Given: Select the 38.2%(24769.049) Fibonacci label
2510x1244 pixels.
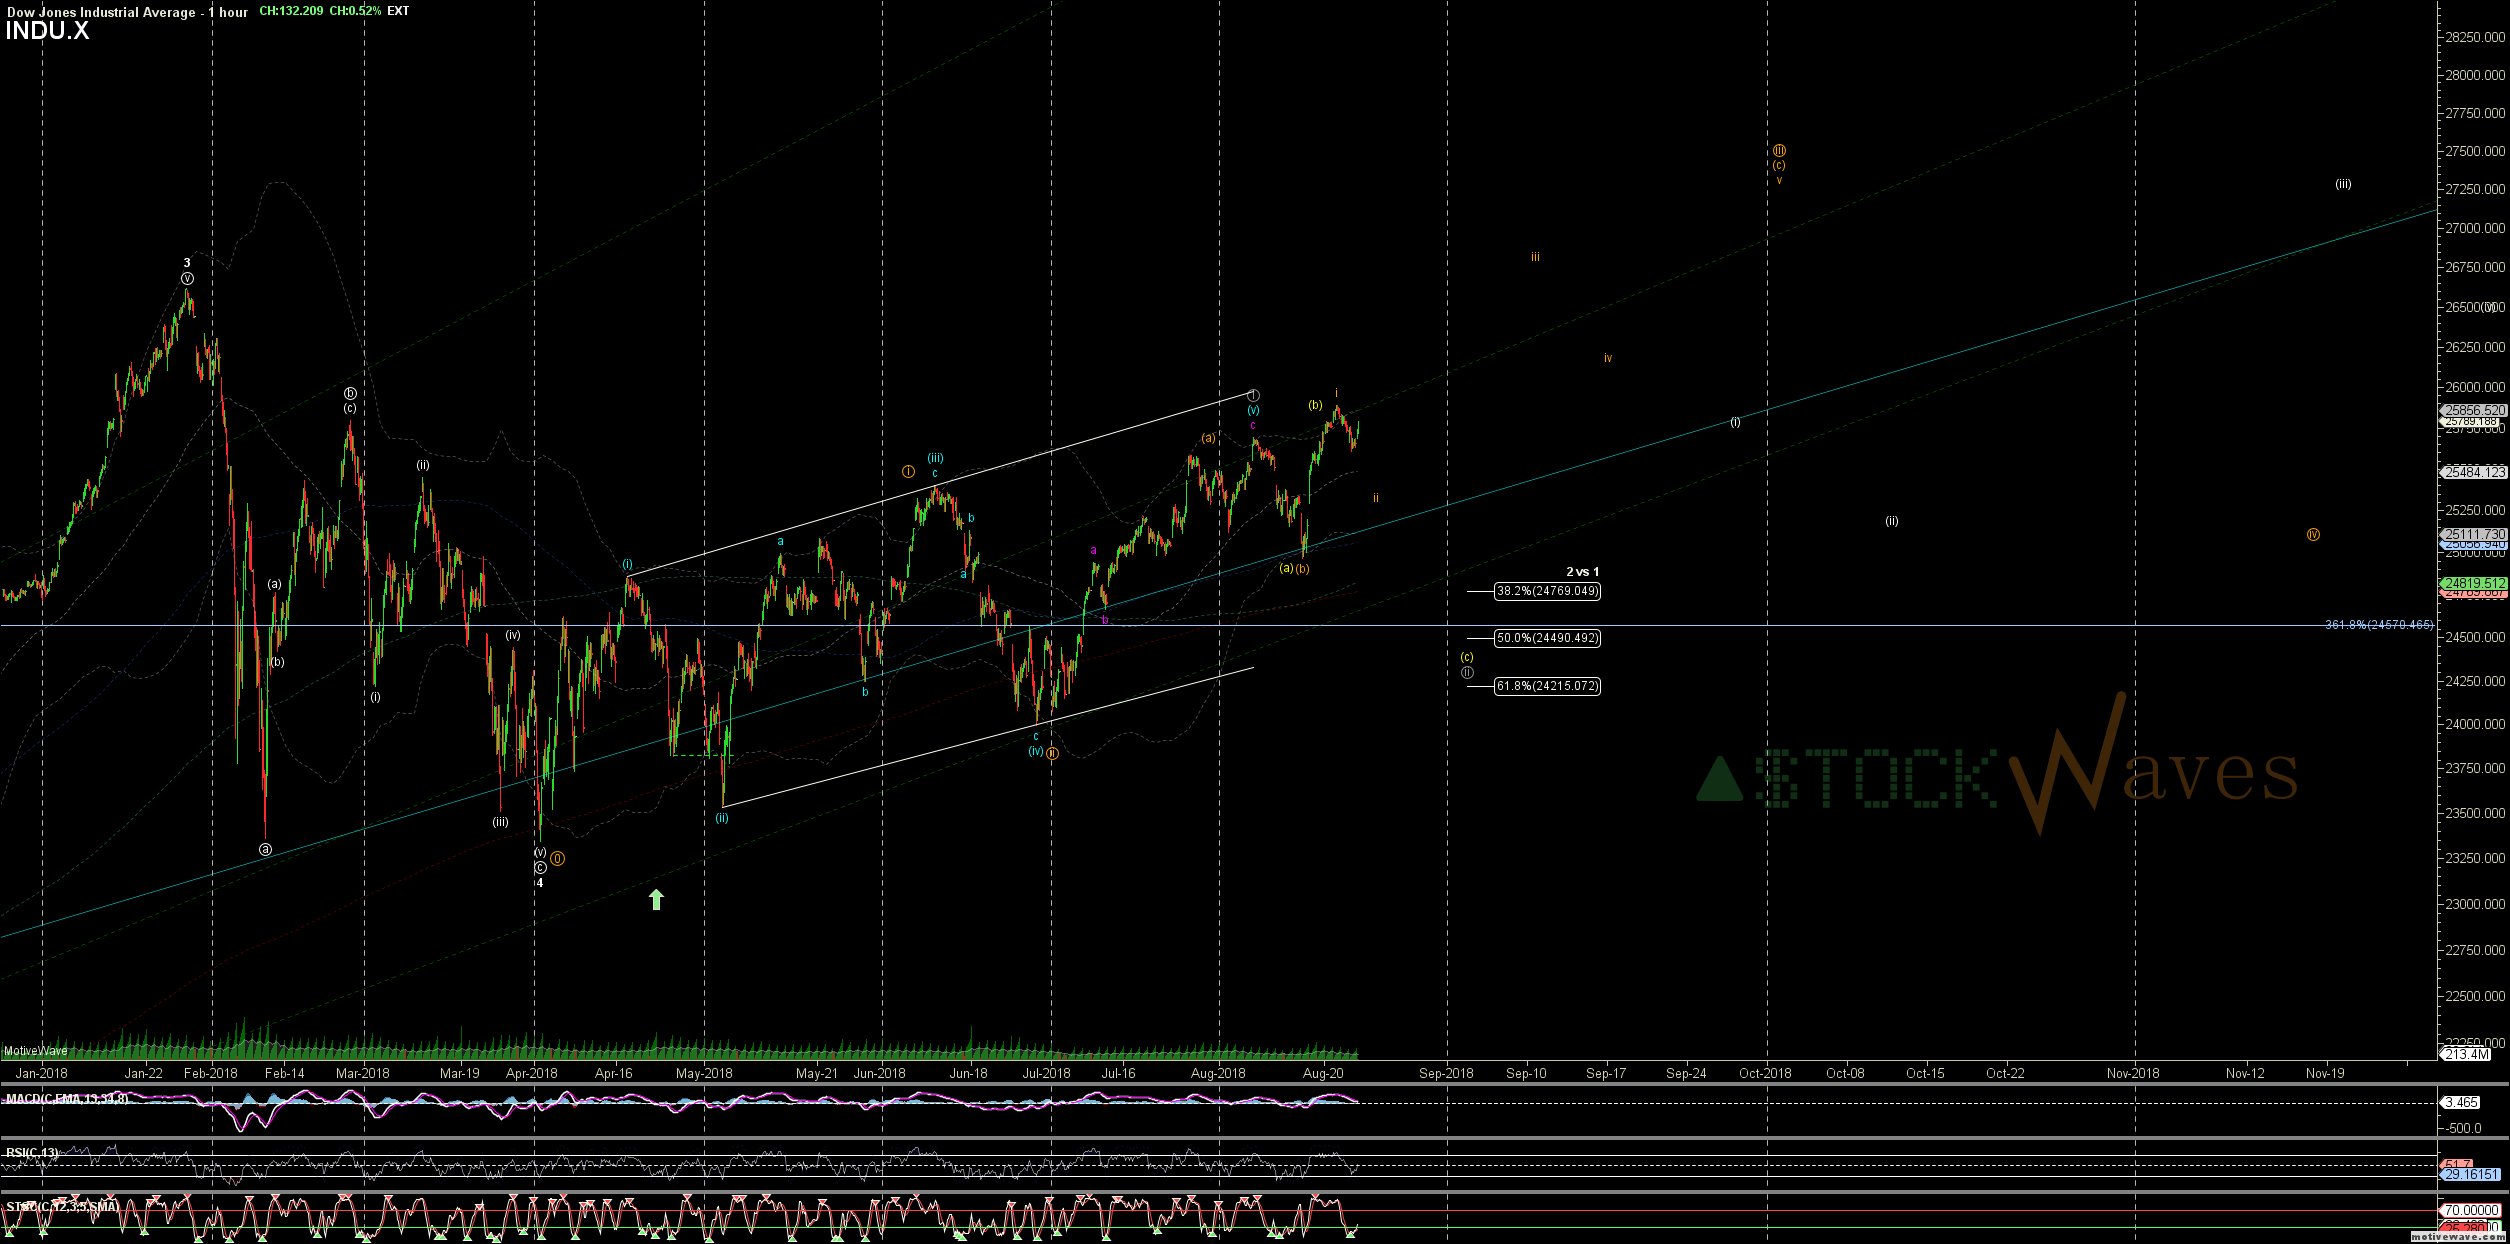Looking at the screenshot, I should point(1547,591).
